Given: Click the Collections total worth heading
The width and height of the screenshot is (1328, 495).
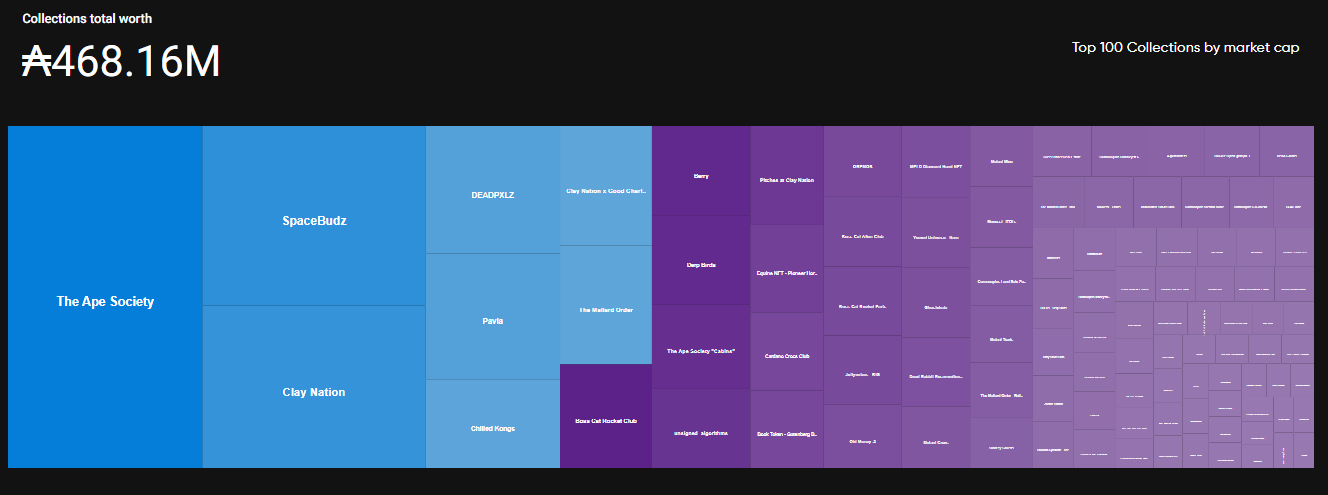Looking at the screenshot, I should [87, 18].
